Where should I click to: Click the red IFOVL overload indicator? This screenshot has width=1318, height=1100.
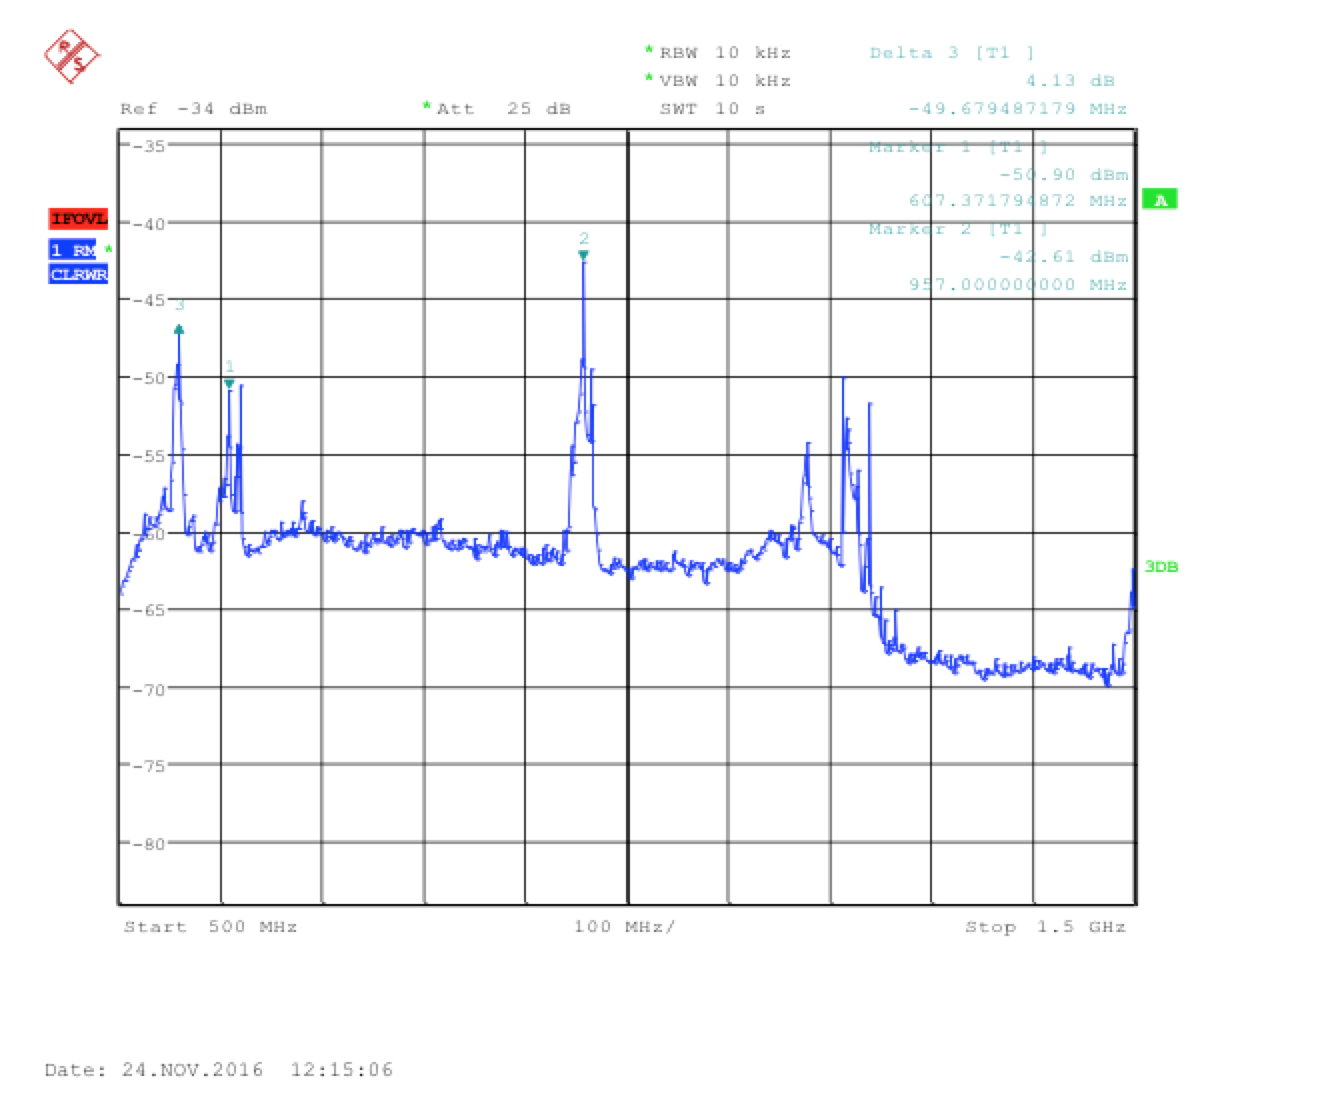(78, 219)
